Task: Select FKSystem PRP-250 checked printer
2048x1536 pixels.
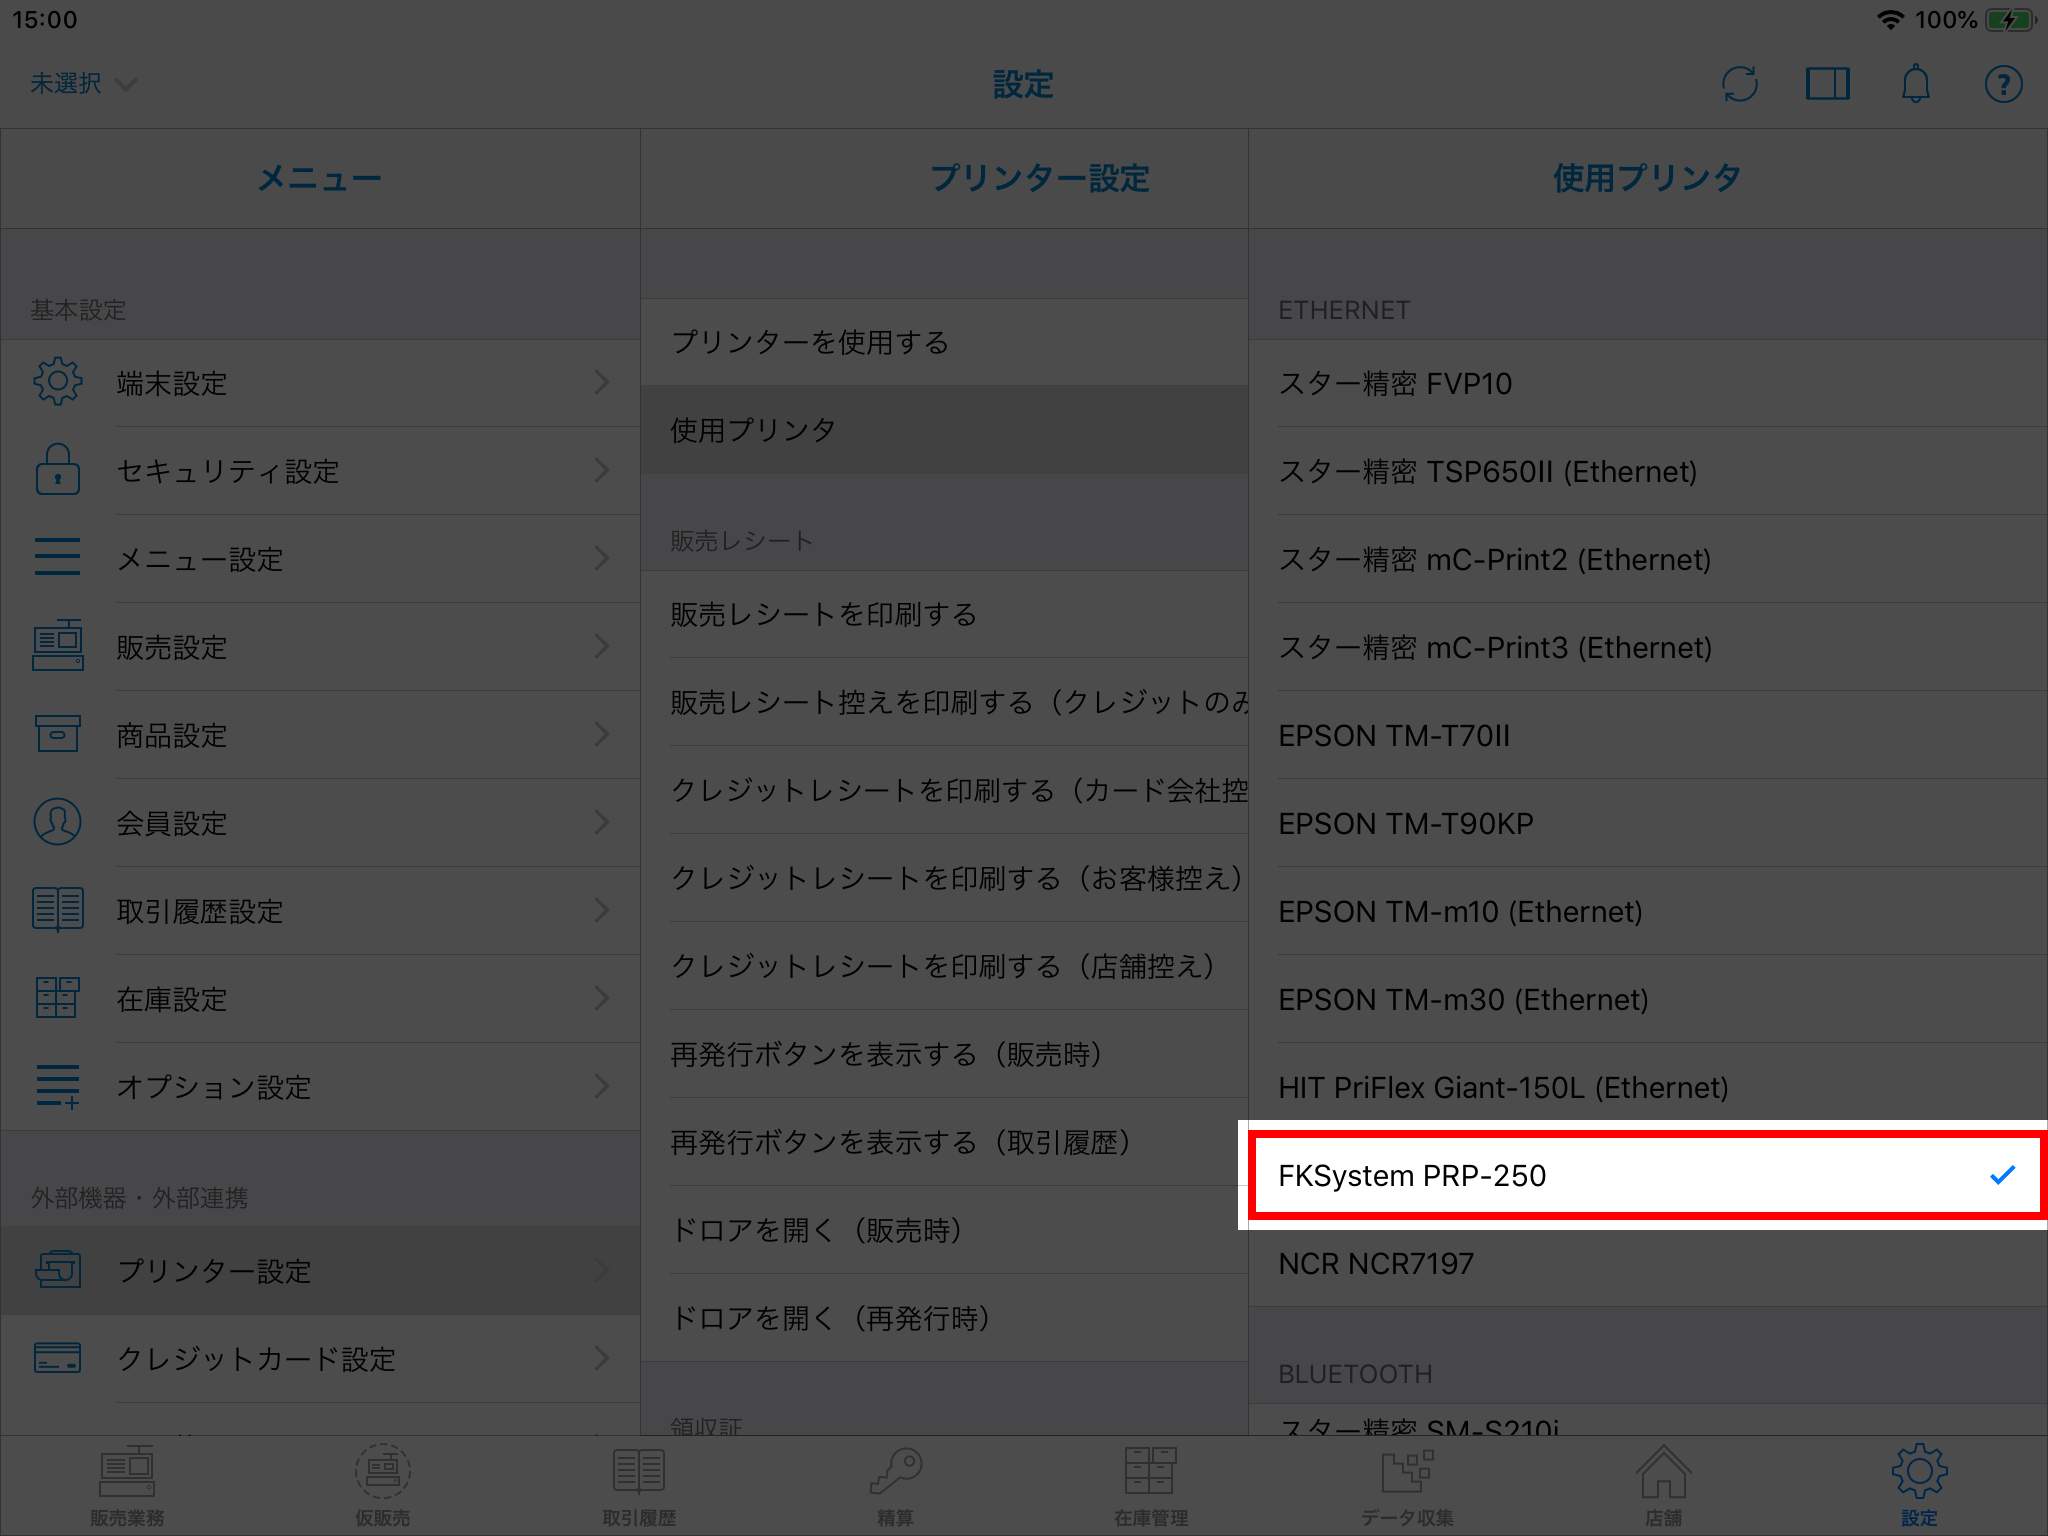Action: (1646, 1175)
